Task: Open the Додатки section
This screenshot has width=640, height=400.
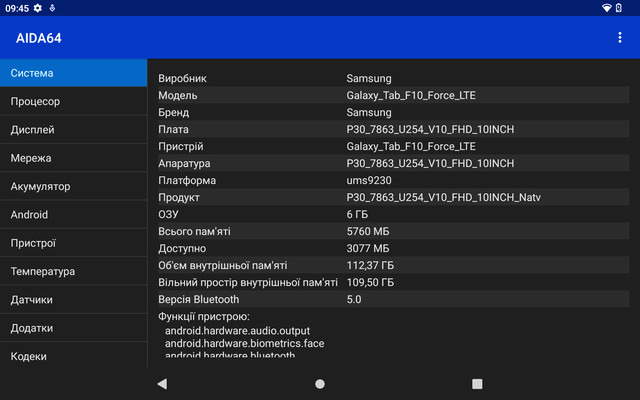Action: 73,328
